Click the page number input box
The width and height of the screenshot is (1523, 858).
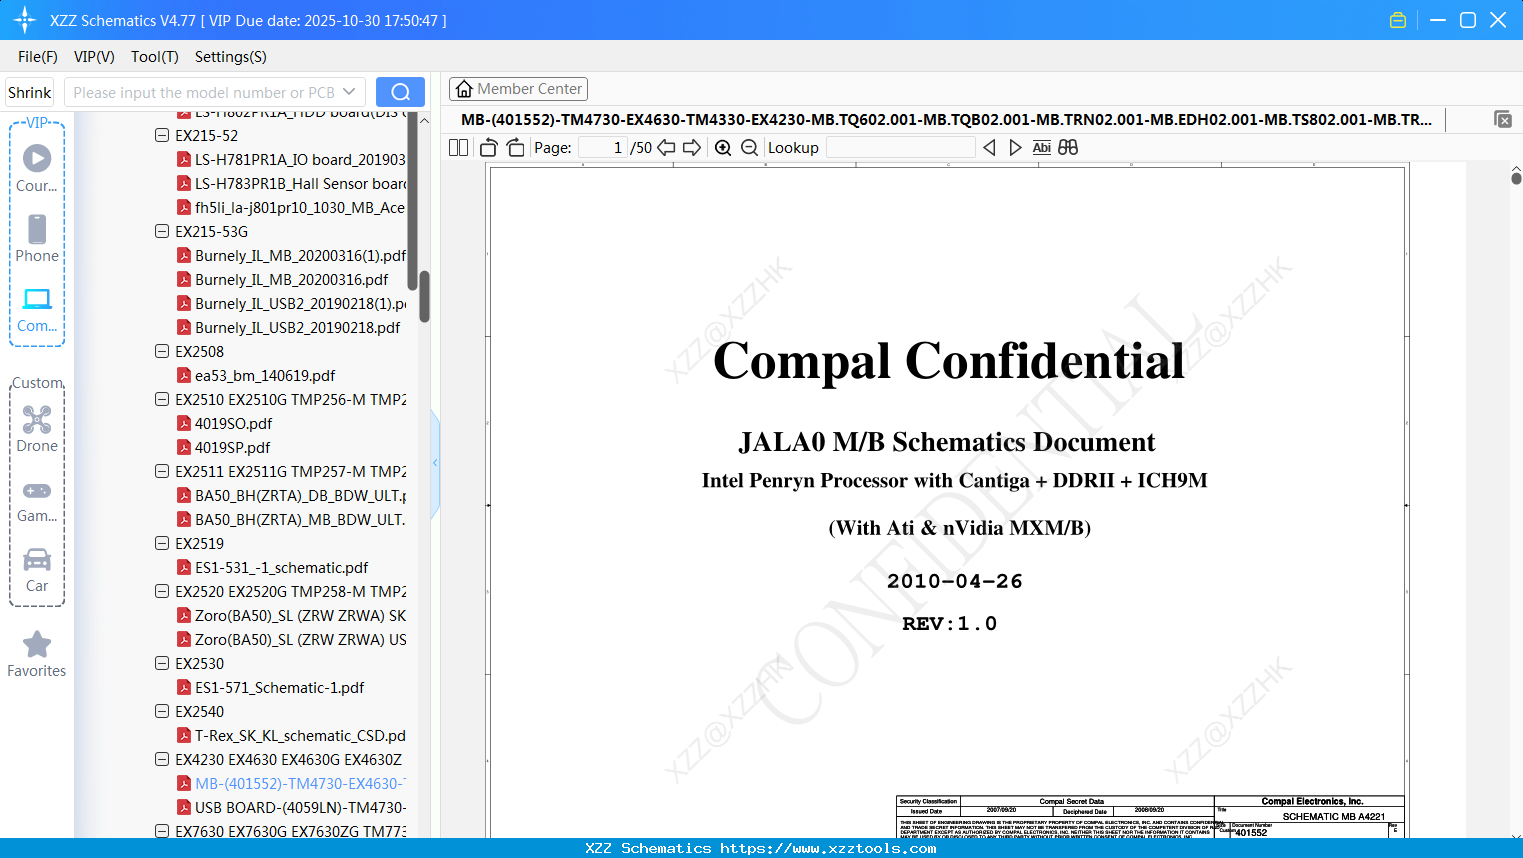coord(602,148)
